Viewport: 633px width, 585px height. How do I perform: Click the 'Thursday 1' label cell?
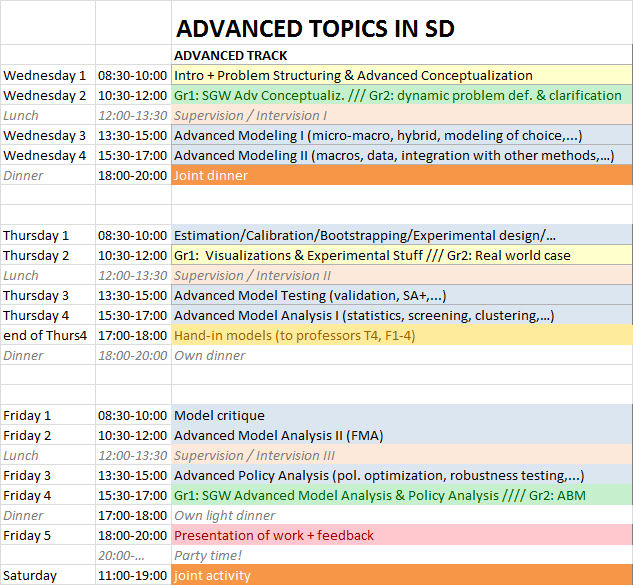point(48,235)
